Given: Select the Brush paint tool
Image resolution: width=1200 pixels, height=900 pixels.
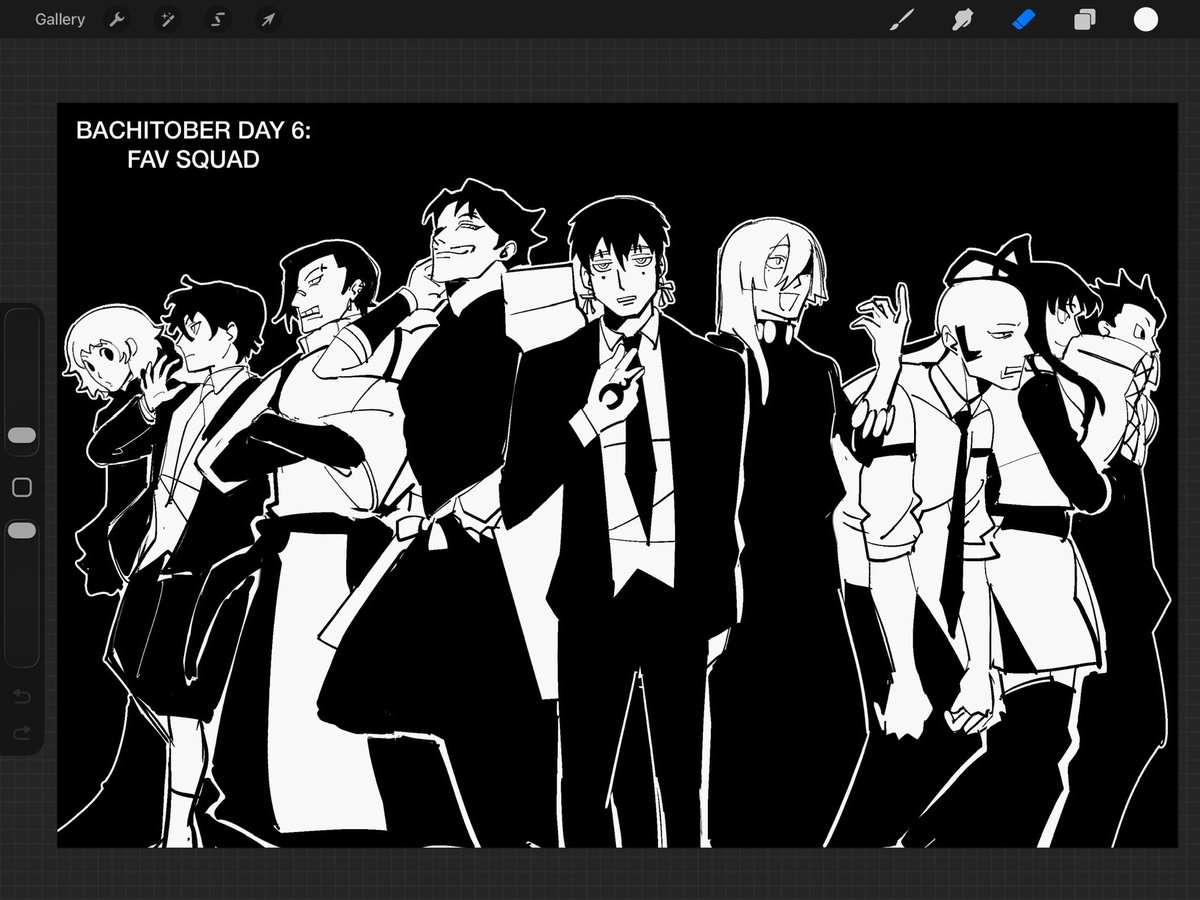Looking at the screenshot, I should pos(902,19).
